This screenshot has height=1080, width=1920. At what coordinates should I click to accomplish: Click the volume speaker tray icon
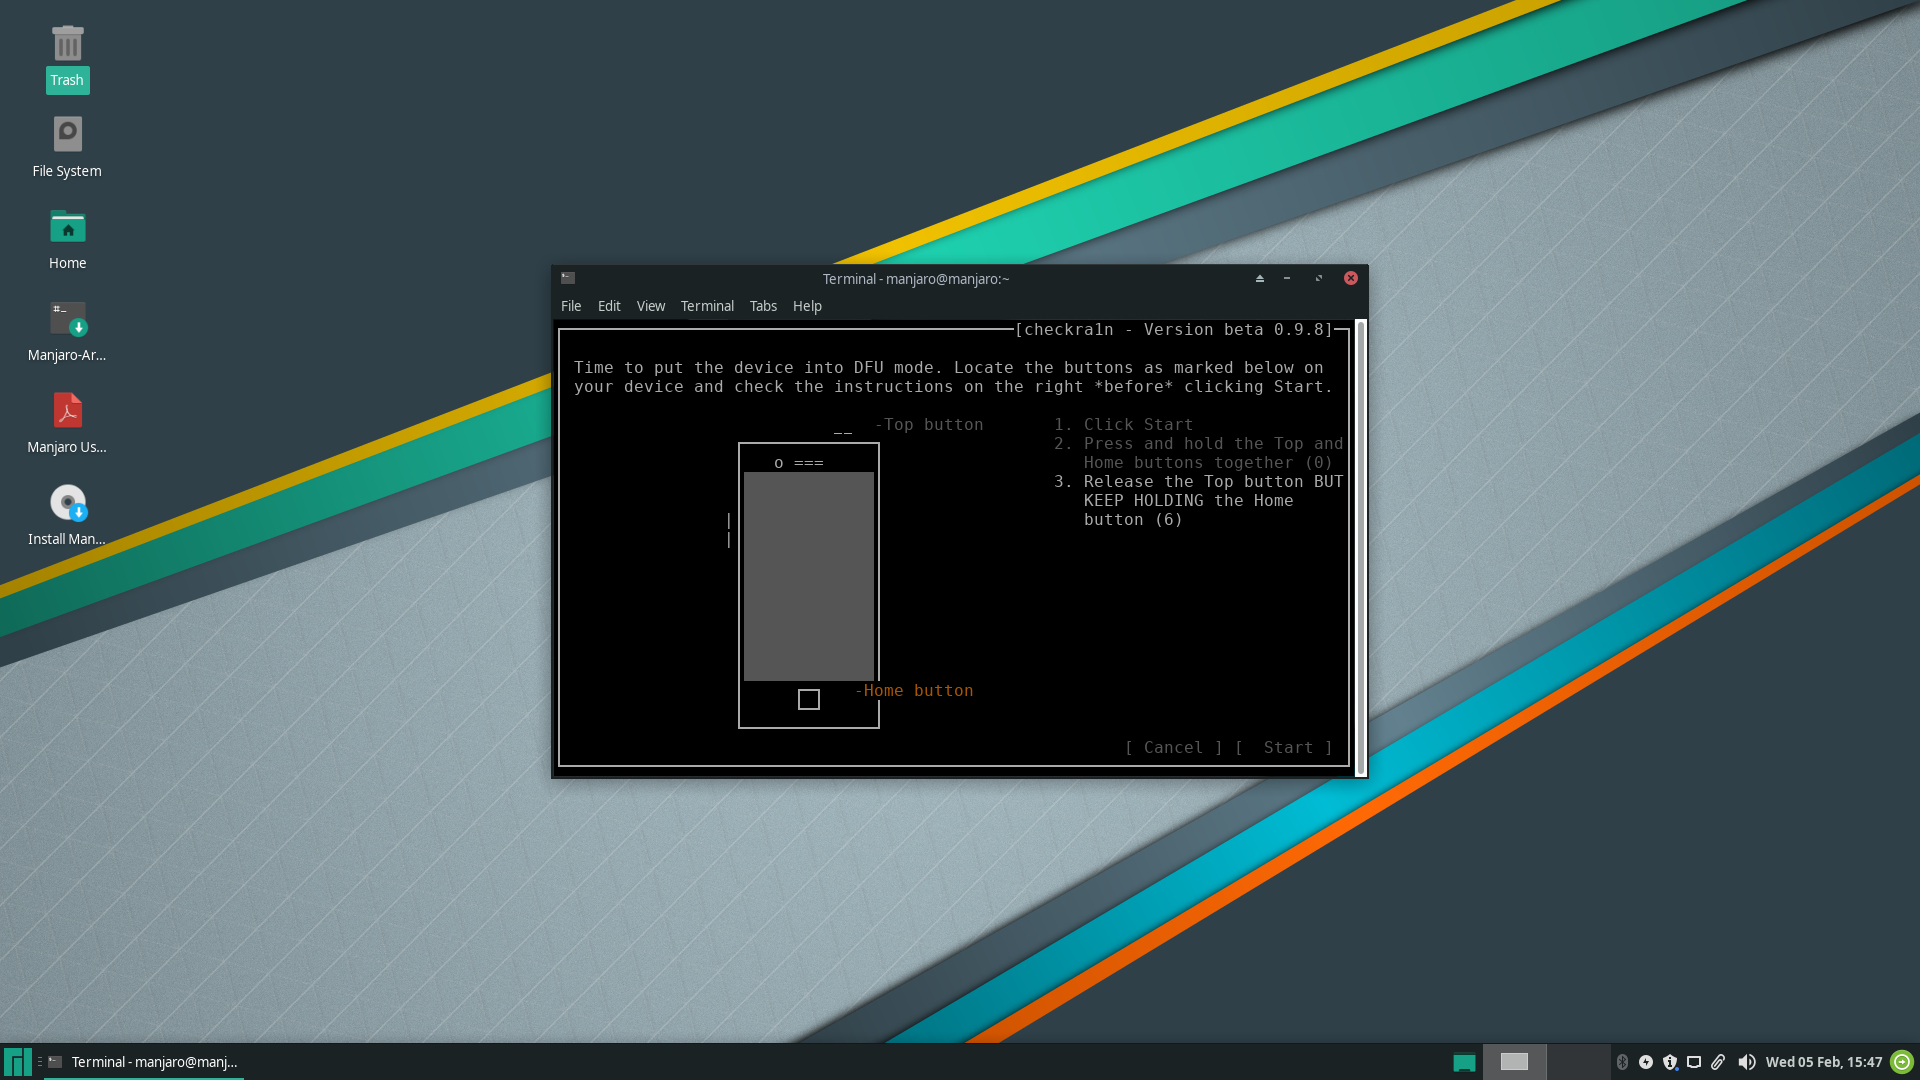coord(1746,1062)
